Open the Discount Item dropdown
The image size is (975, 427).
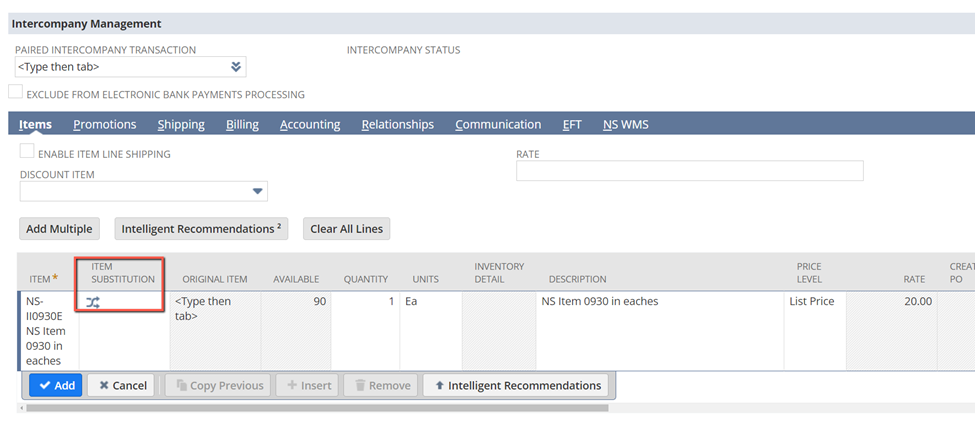(x=257, y=191)
